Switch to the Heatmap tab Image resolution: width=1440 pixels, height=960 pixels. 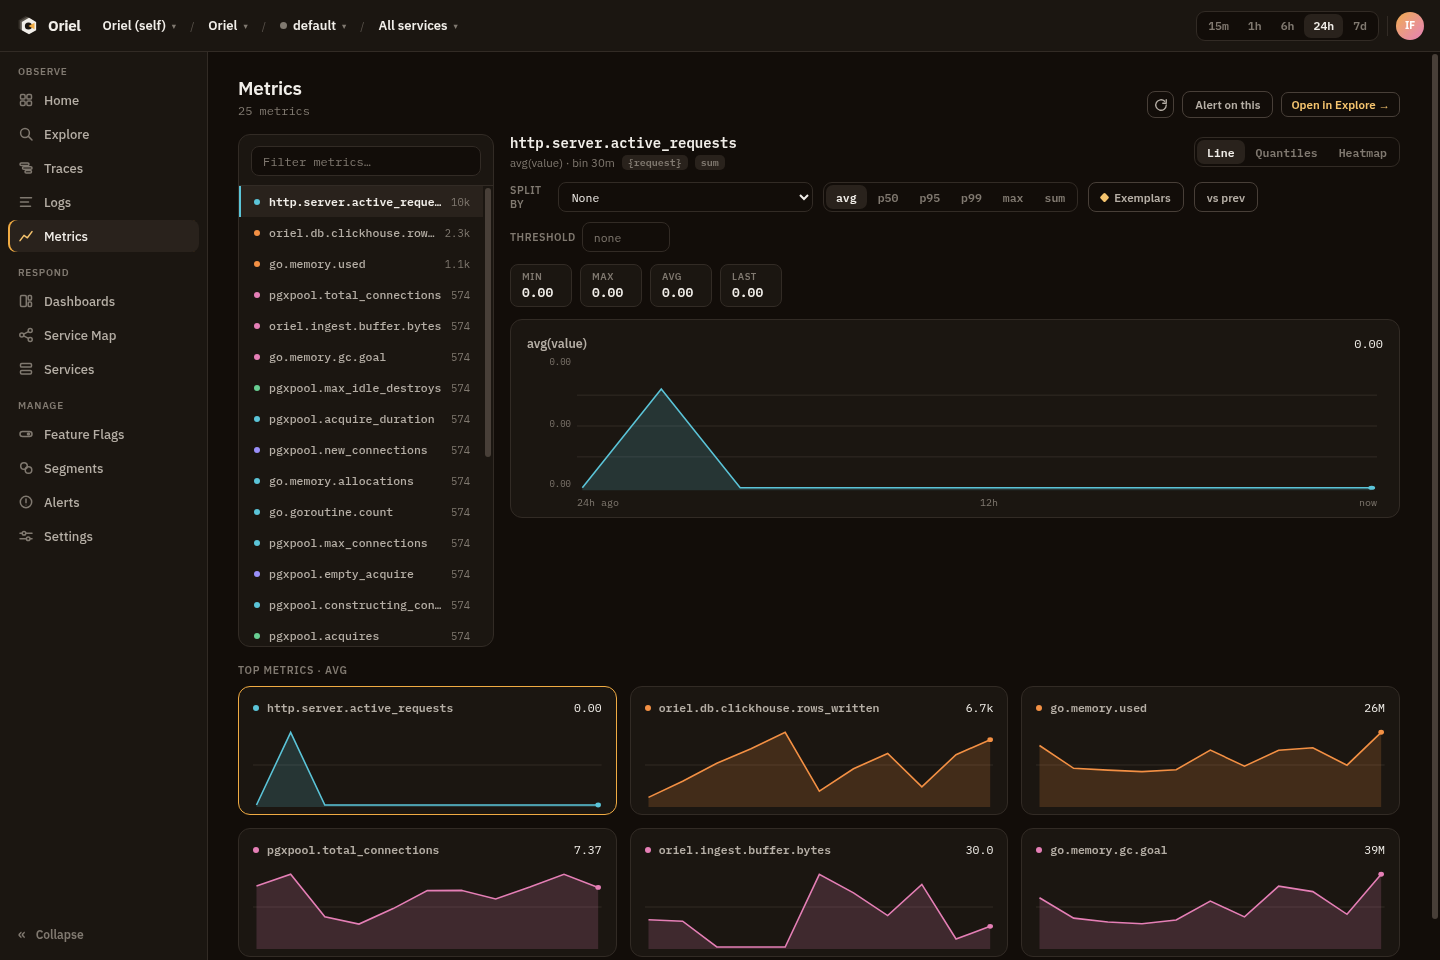click(1362, 153)
